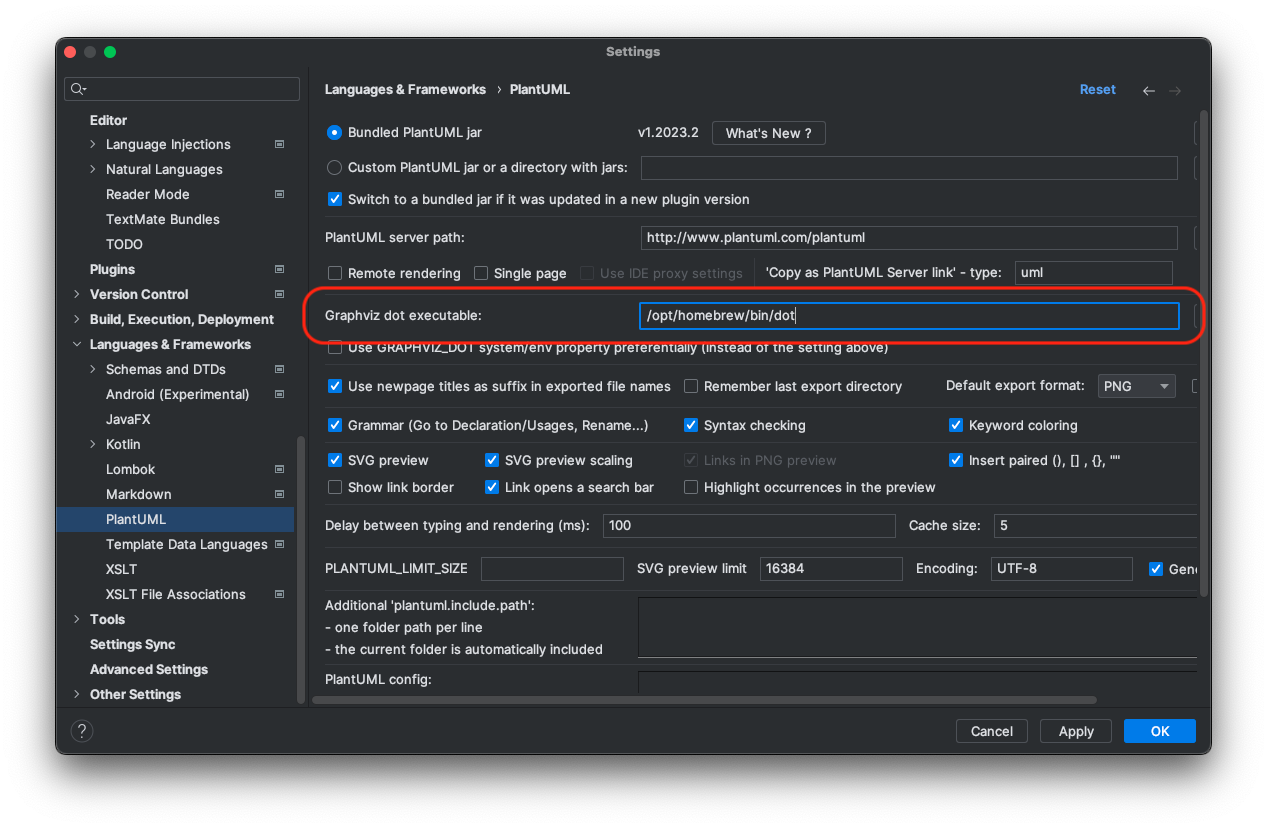Open Advanced Settings page

[149, 669]
